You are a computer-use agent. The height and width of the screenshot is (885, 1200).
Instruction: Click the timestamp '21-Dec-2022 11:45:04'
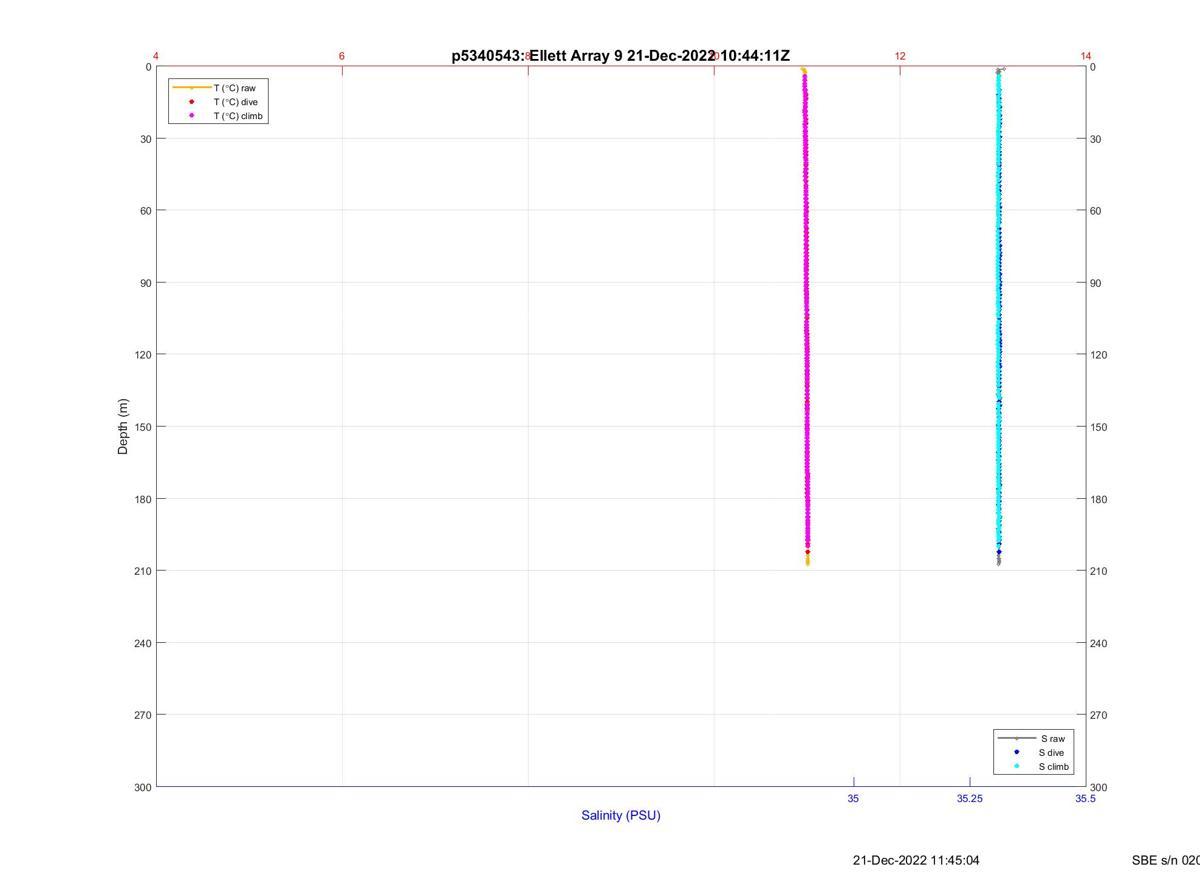pyautogui.click(x=916, y=860)
